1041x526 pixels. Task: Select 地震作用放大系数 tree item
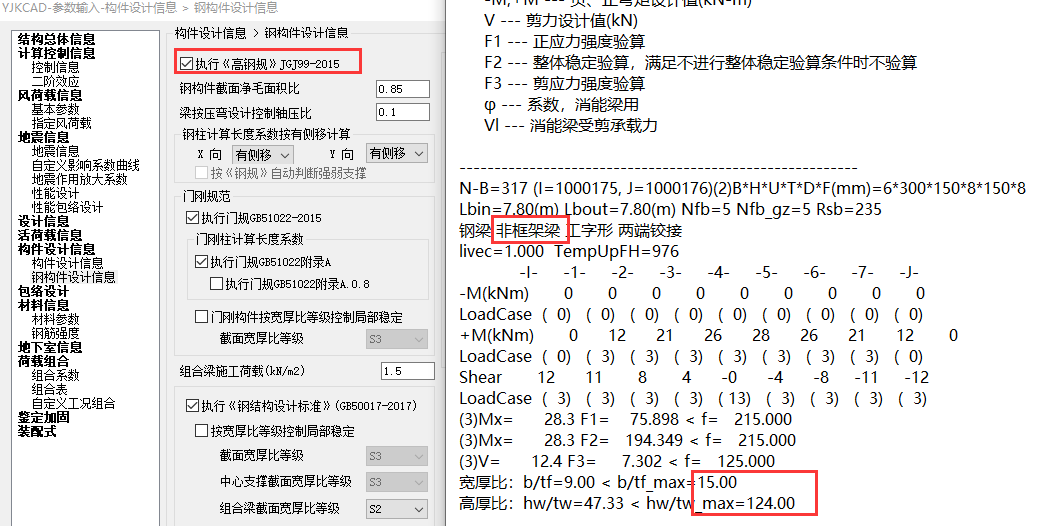tap(80, 179)
